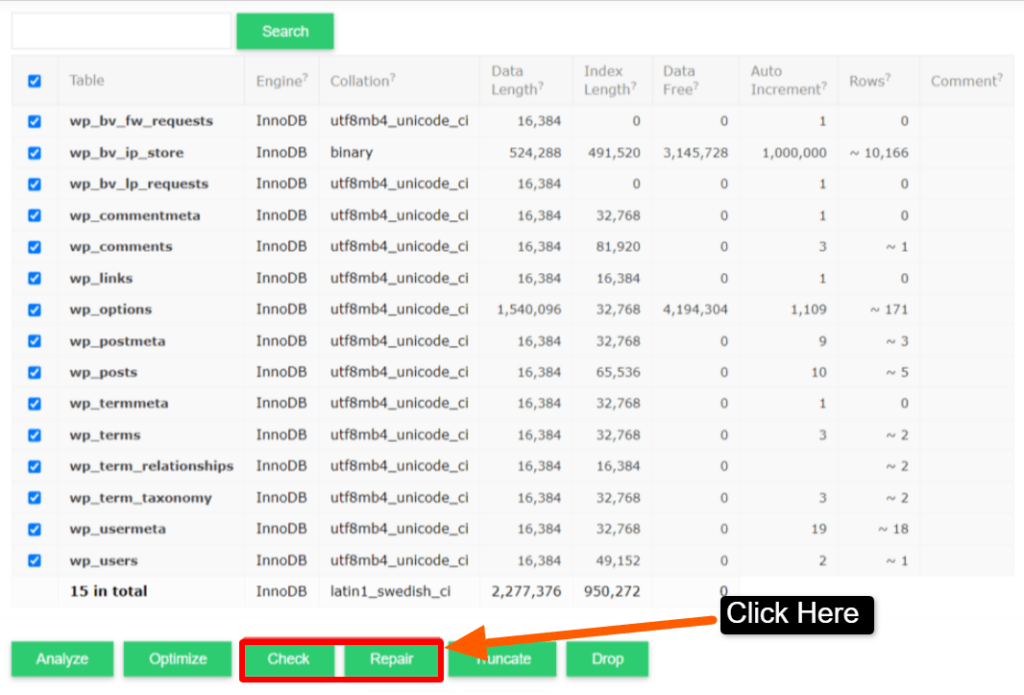Click the Engine column header
Image resolution: width=1024 pixels, height=695 pixels.
click(281, 81)
